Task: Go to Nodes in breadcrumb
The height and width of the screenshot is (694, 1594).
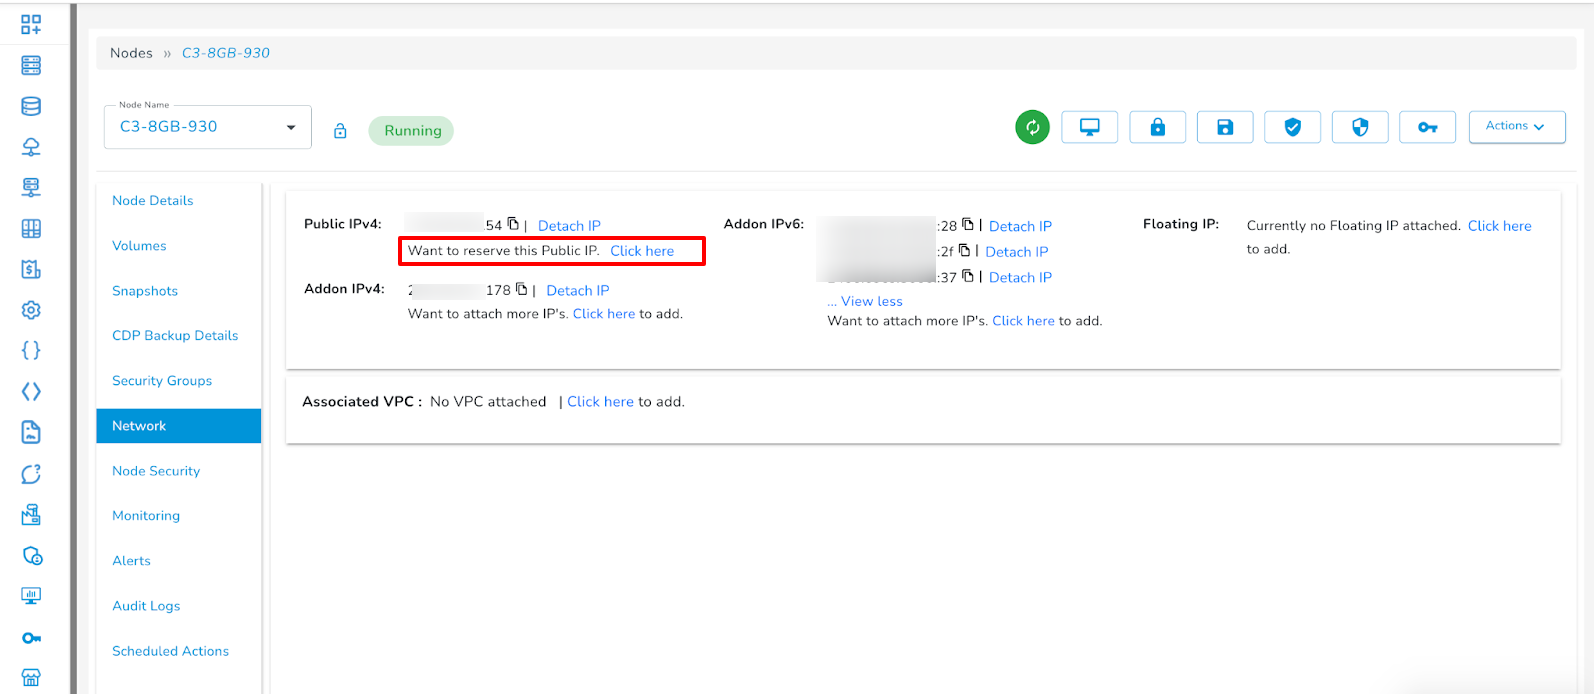Action: 131,53
